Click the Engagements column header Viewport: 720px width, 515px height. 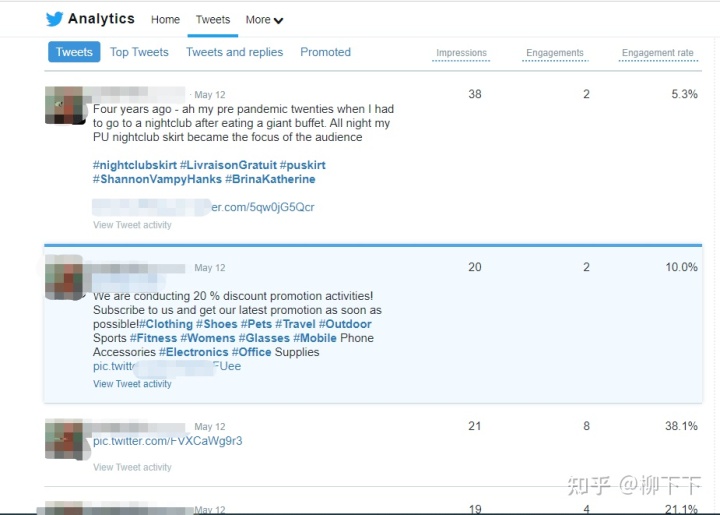pos(555,53)
